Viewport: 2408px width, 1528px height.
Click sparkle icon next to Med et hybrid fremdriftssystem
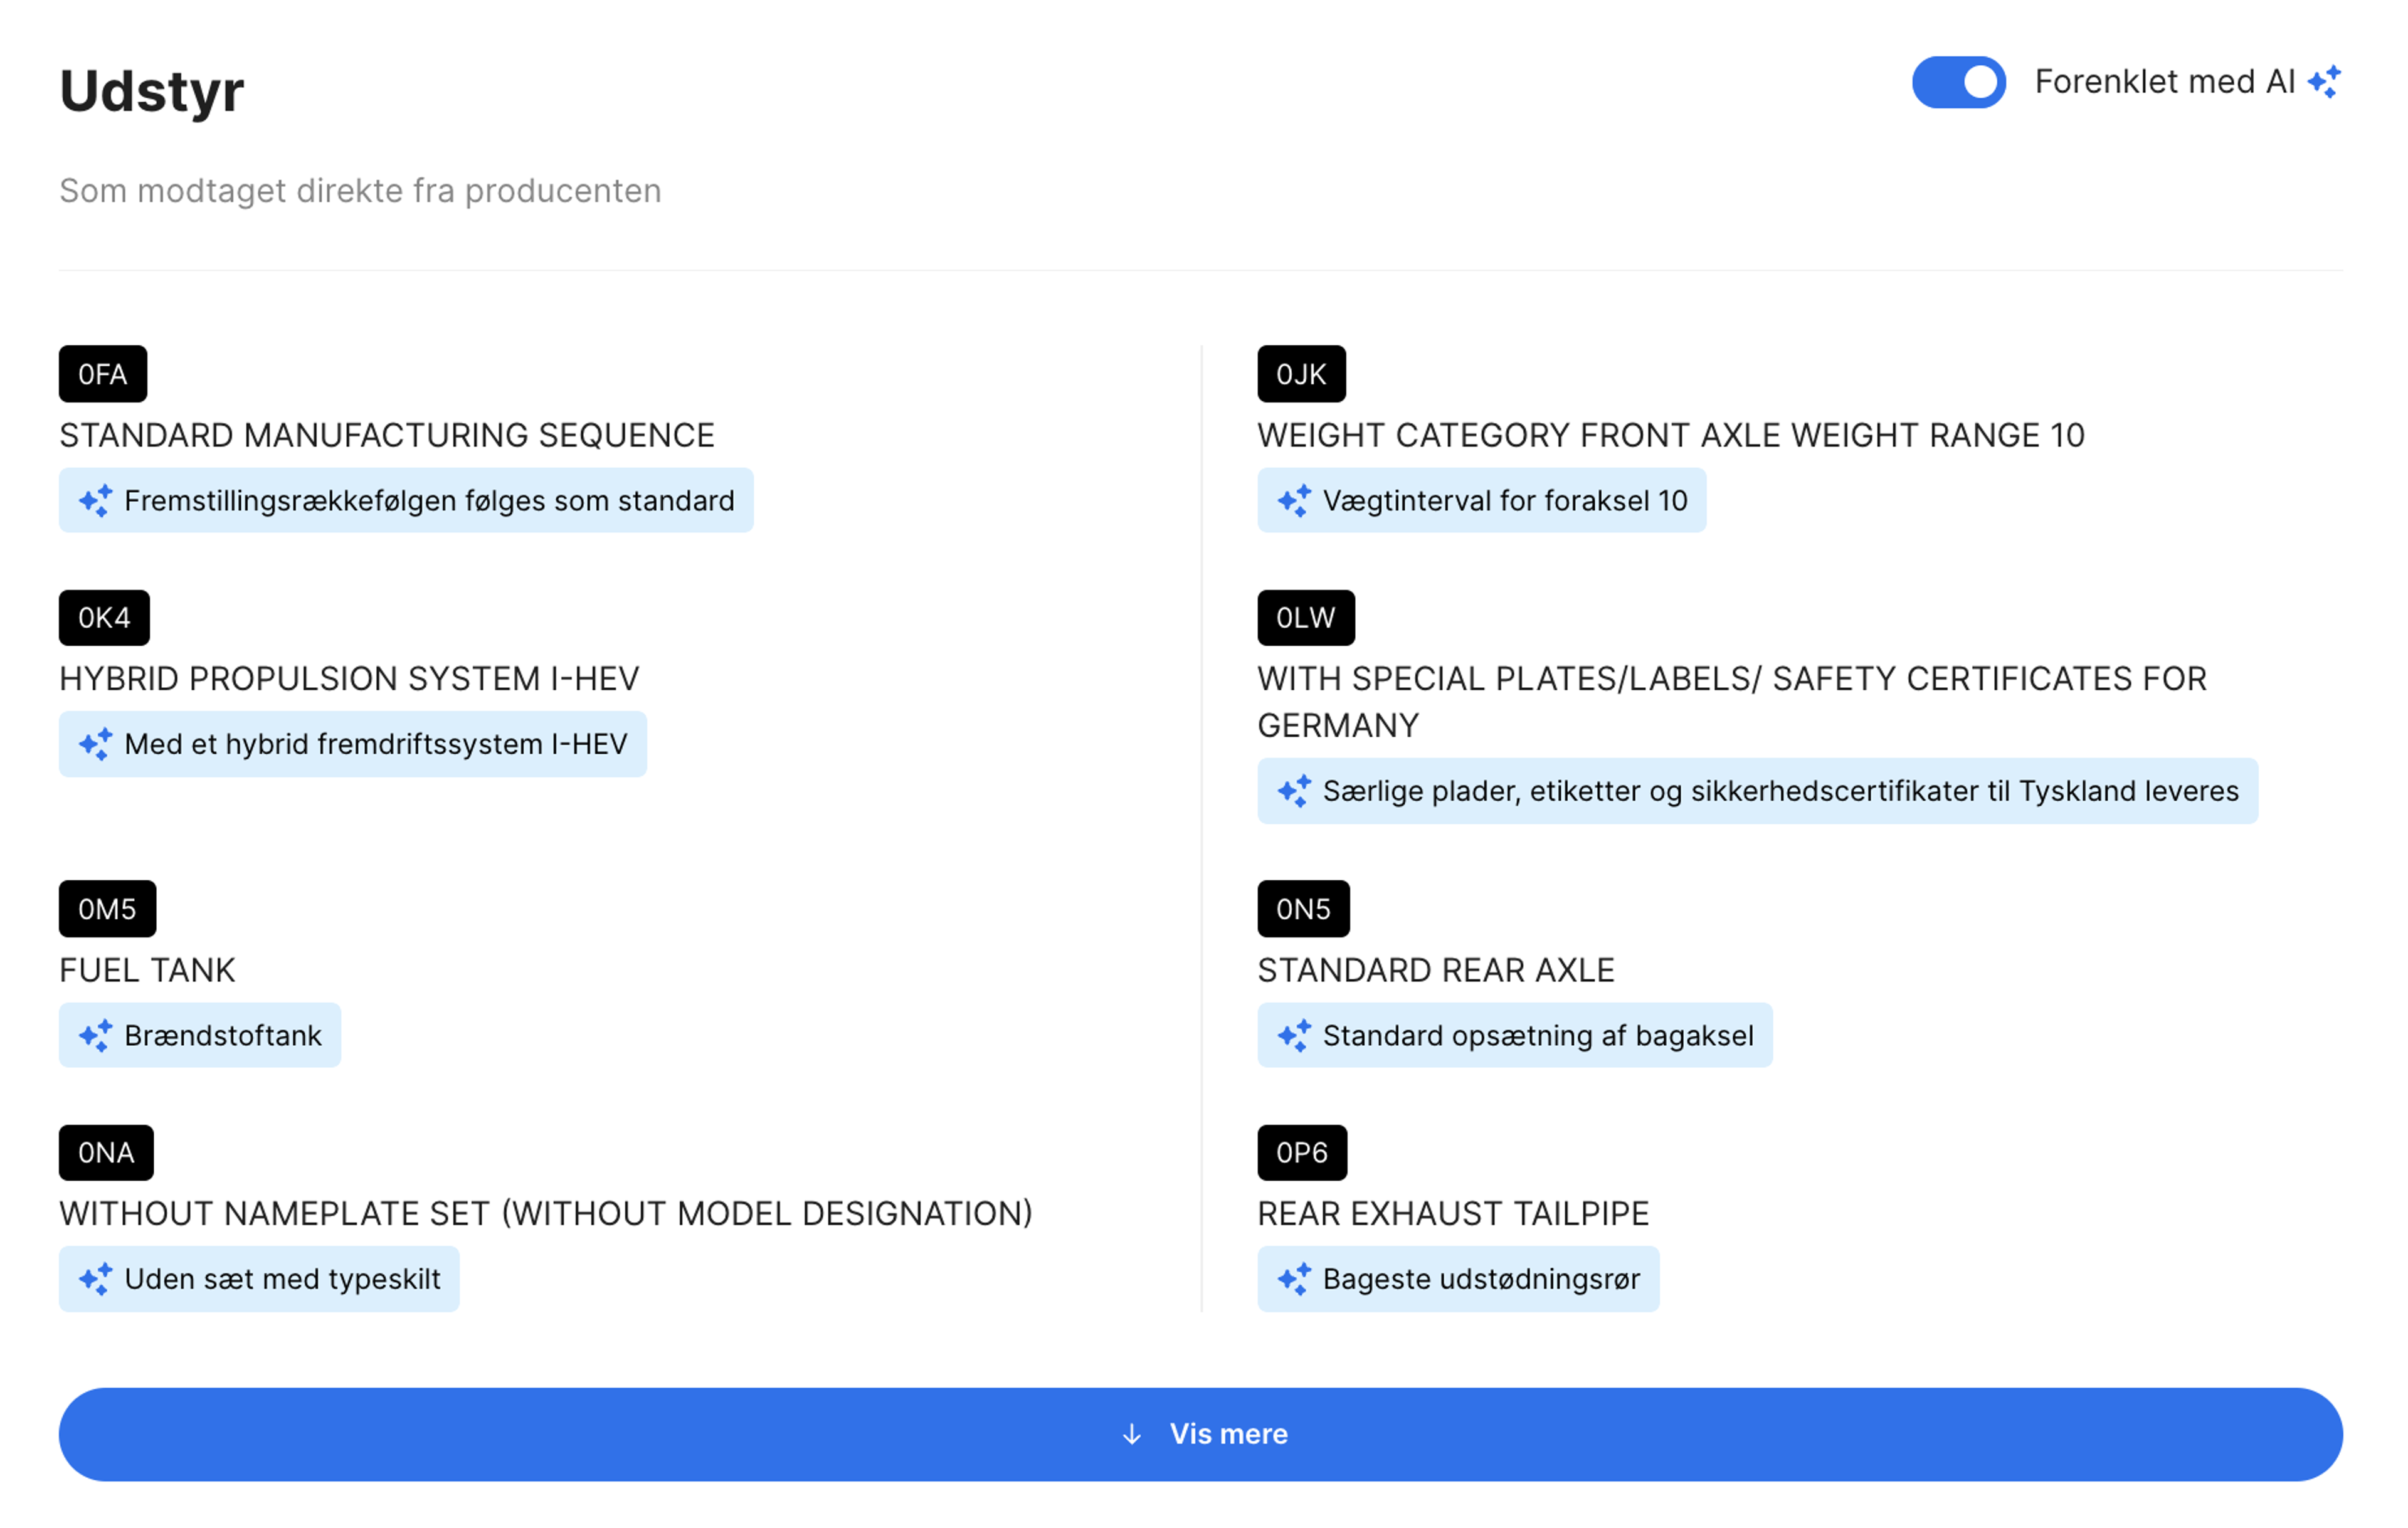coord(96,744)
